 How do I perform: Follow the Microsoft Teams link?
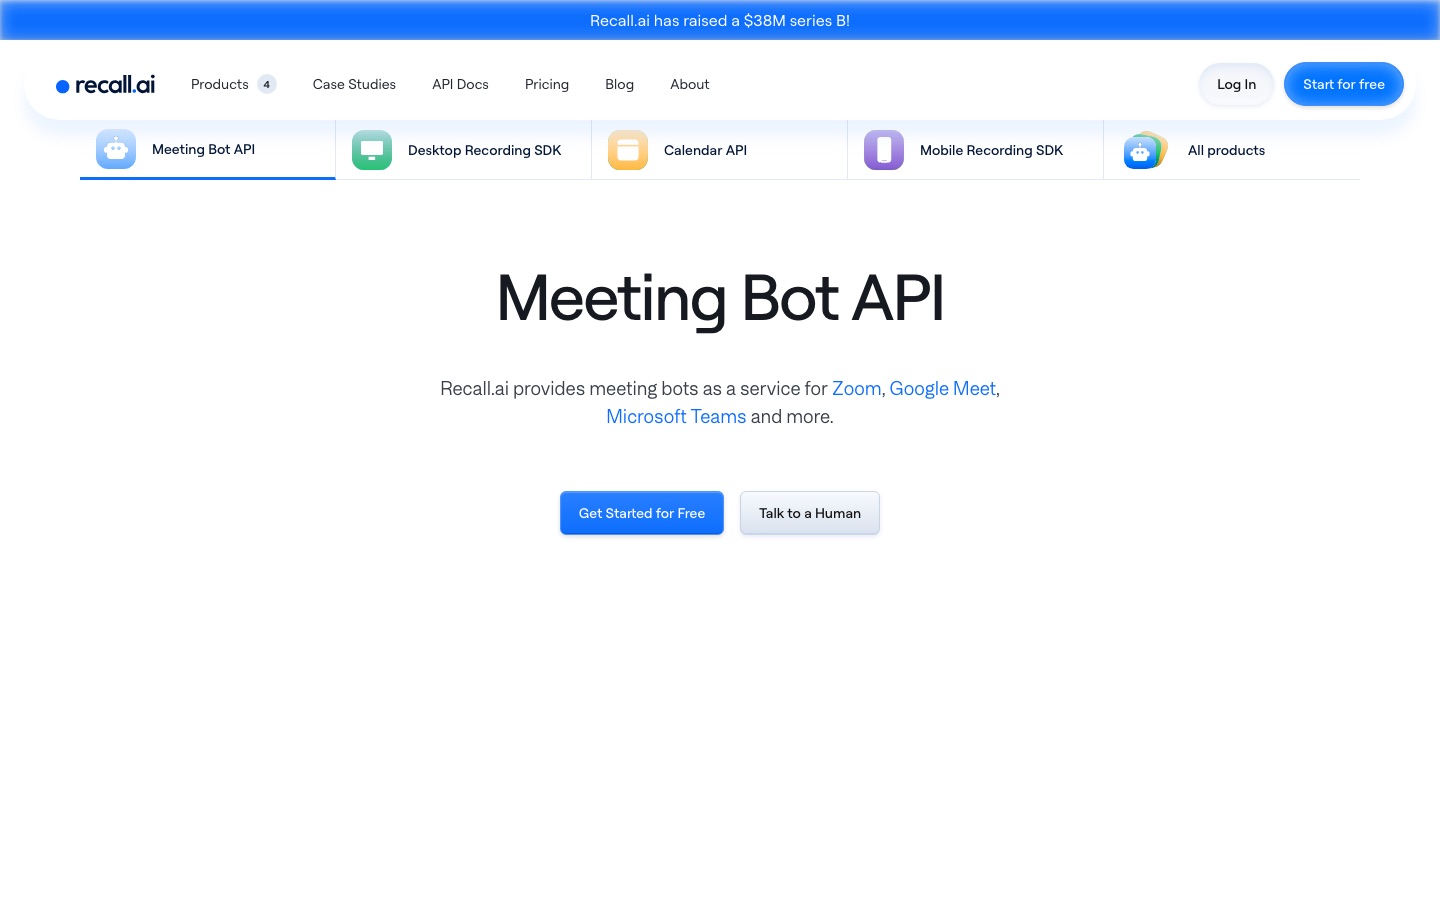(x=676, y=416)
